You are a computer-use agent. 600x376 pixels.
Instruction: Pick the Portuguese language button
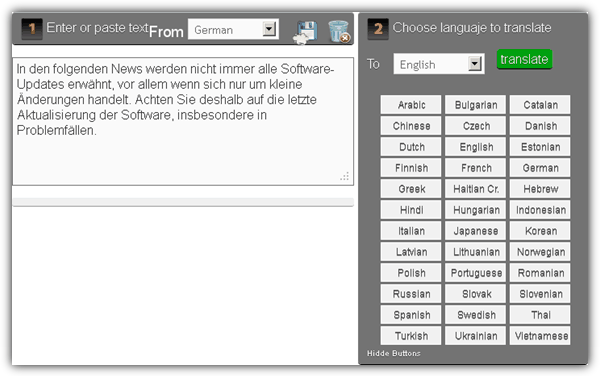[x=476, y=273]
